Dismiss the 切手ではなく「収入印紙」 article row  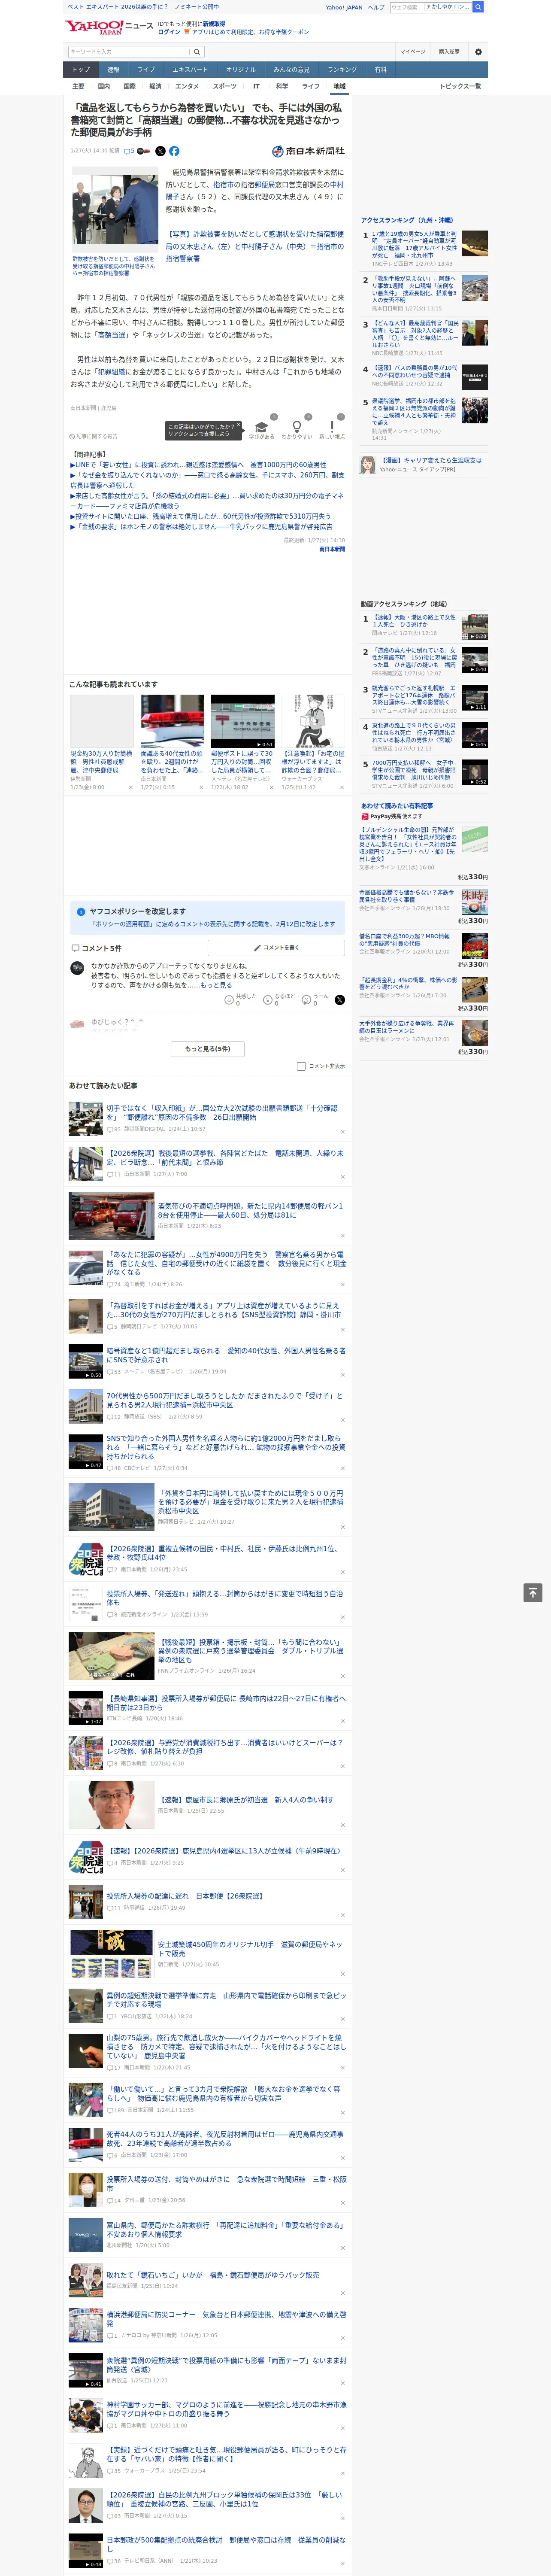pos(342,1132)
